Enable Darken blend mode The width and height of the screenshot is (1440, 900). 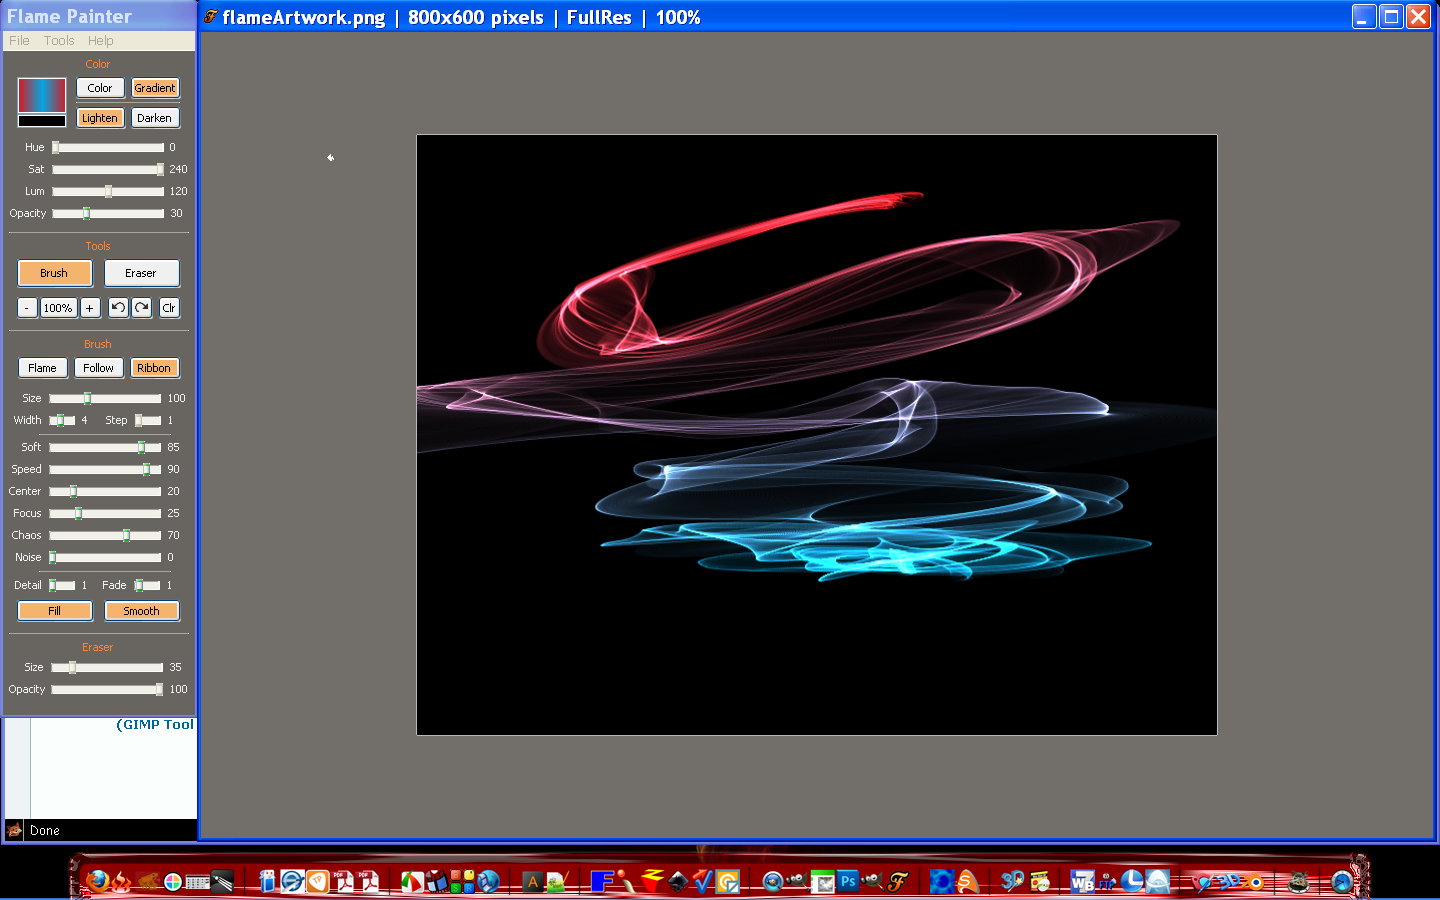coord(155,118)
